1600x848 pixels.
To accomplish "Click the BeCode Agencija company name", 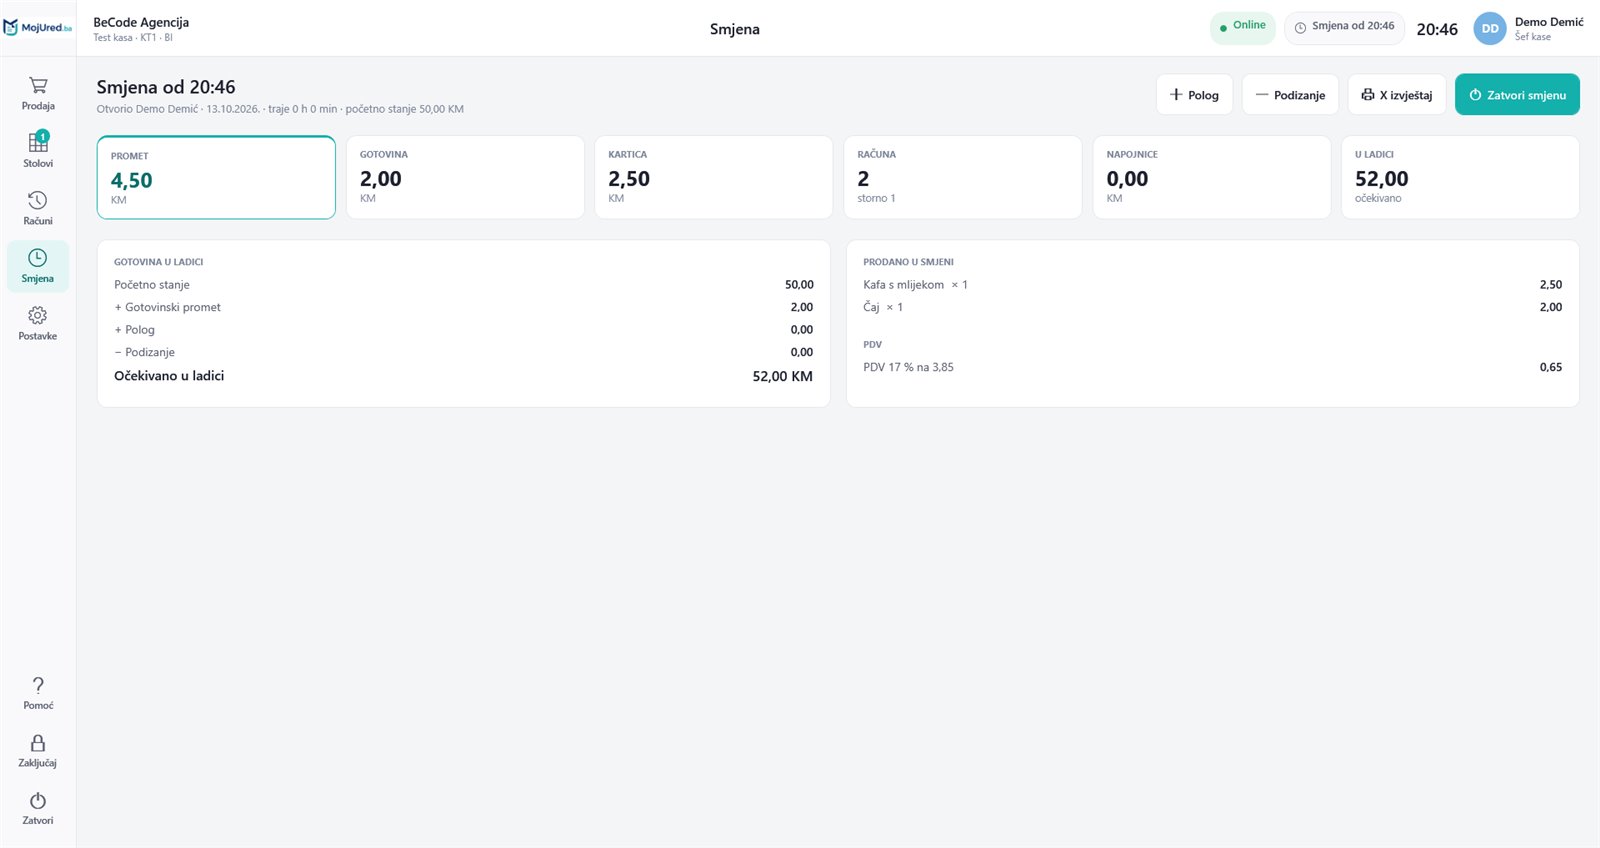I will [141, 22].
